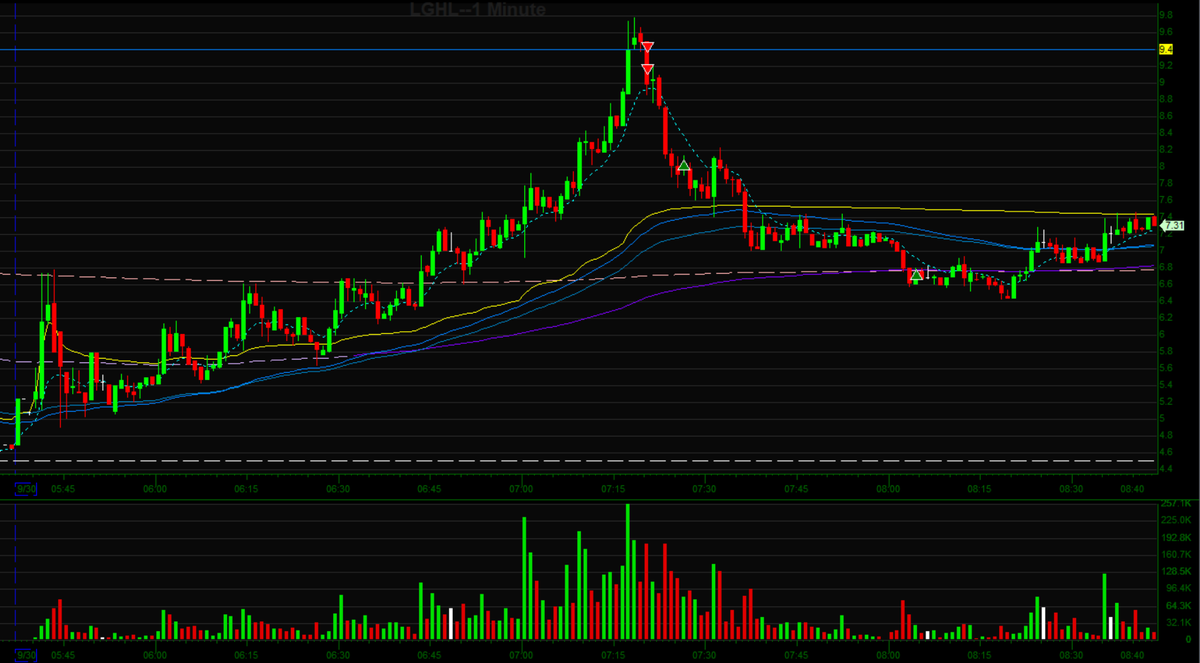This screenshot has height=663, width=1200.
Task: Click 05:45 on the volume pane time axis
Action: (x=62, y=655)
